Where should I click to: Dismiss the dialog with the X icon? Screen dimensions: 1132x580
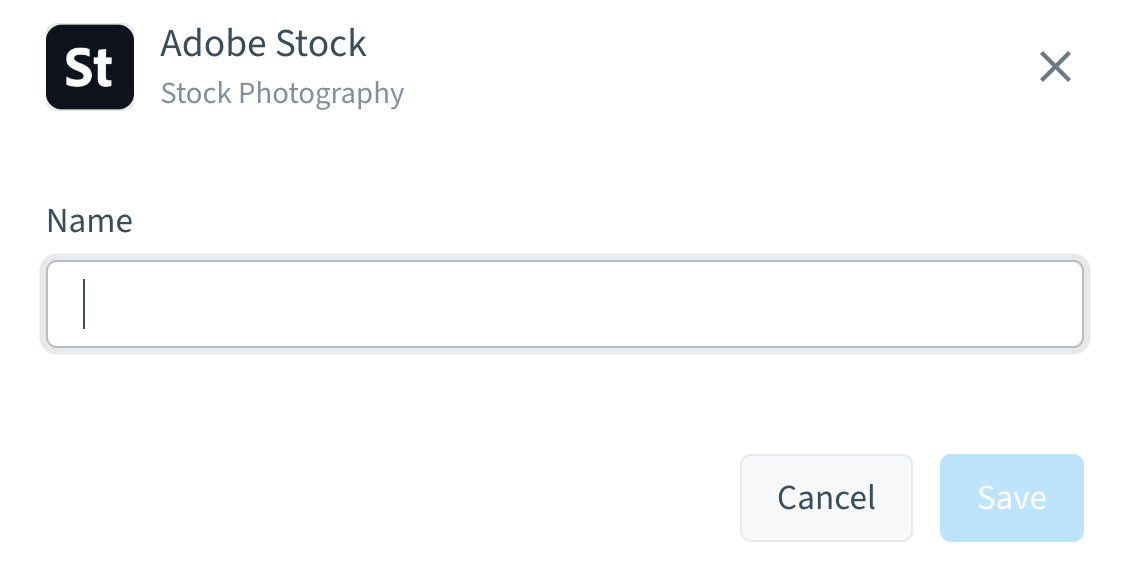1056,67
